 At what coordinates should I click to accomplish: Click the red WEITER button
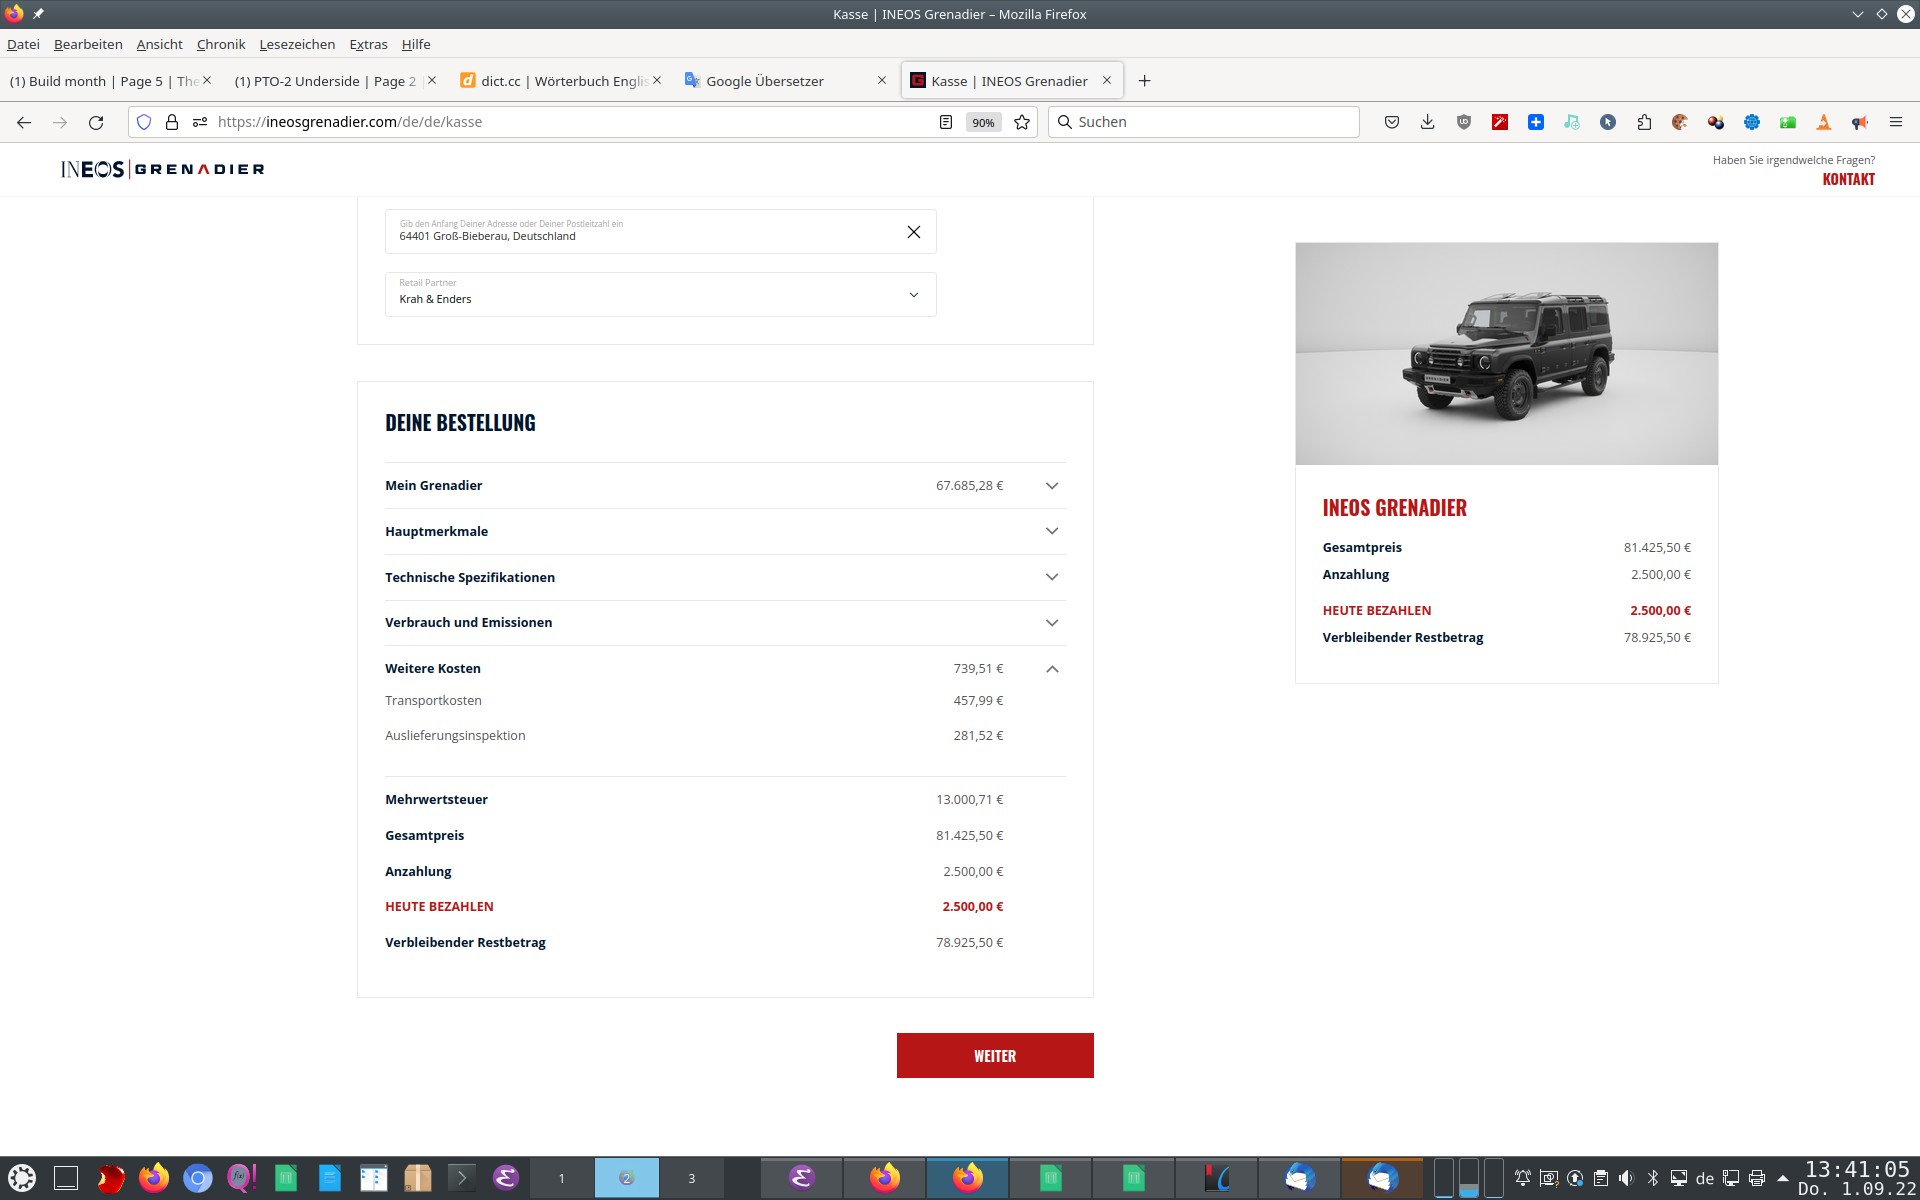(x=995, y=1056)
